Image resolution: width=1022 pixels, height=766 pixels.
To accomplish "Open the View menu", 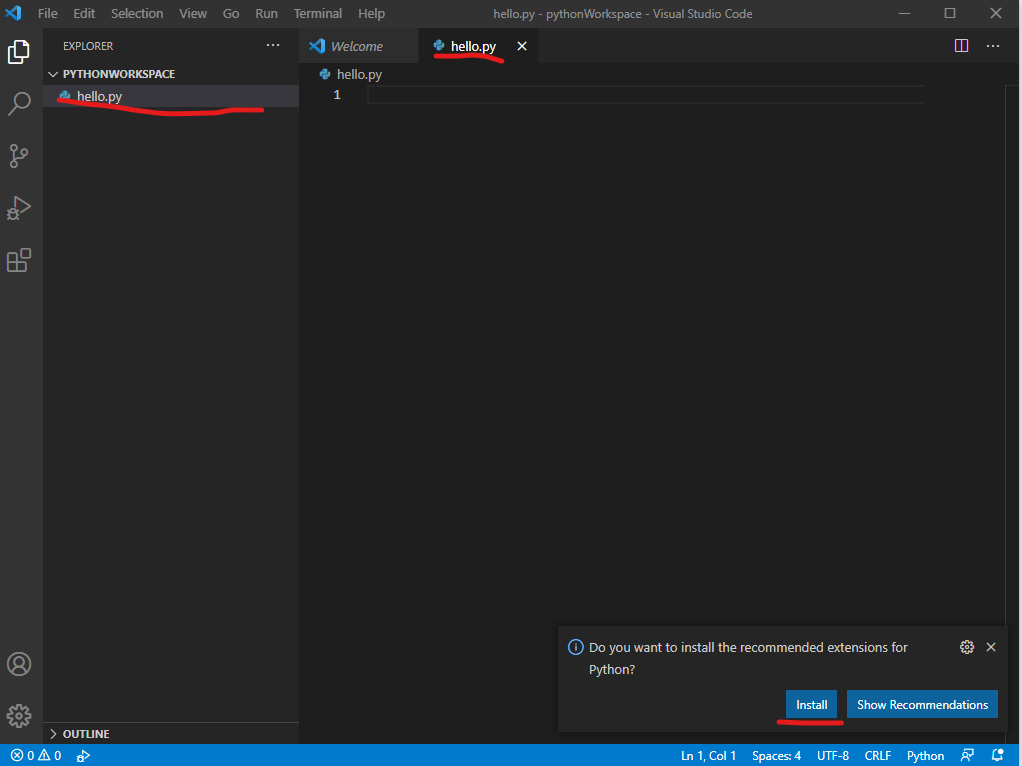I will 193,13.
